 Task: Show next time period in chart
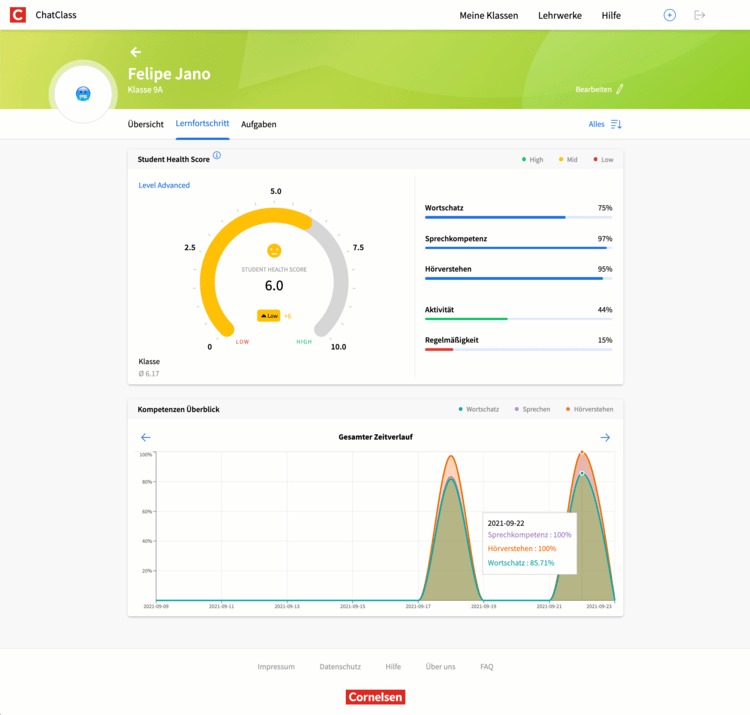click(605, 438)
